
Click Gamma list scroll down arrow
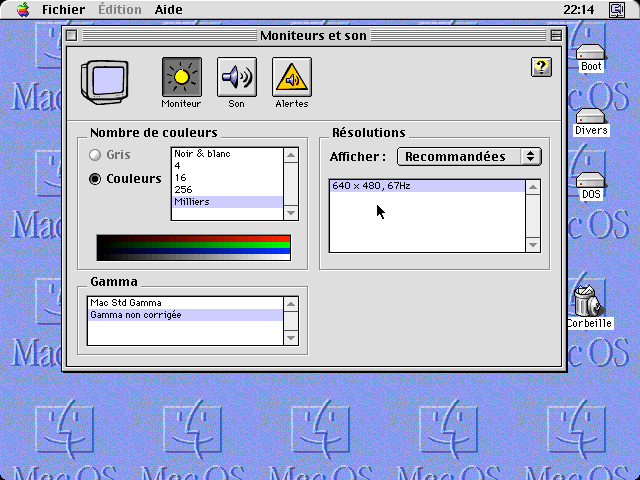pos(291,338)
